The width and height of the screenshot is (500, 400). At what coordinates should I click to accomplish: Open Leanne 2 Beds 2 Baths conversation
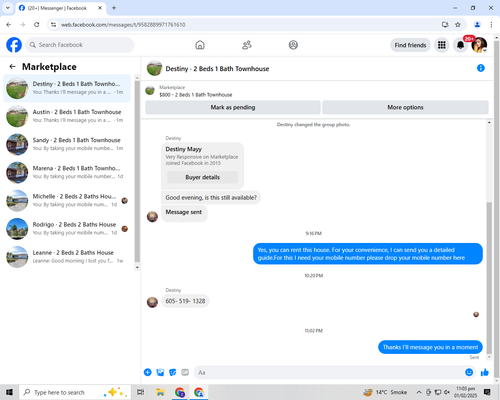tap(67, 257)
